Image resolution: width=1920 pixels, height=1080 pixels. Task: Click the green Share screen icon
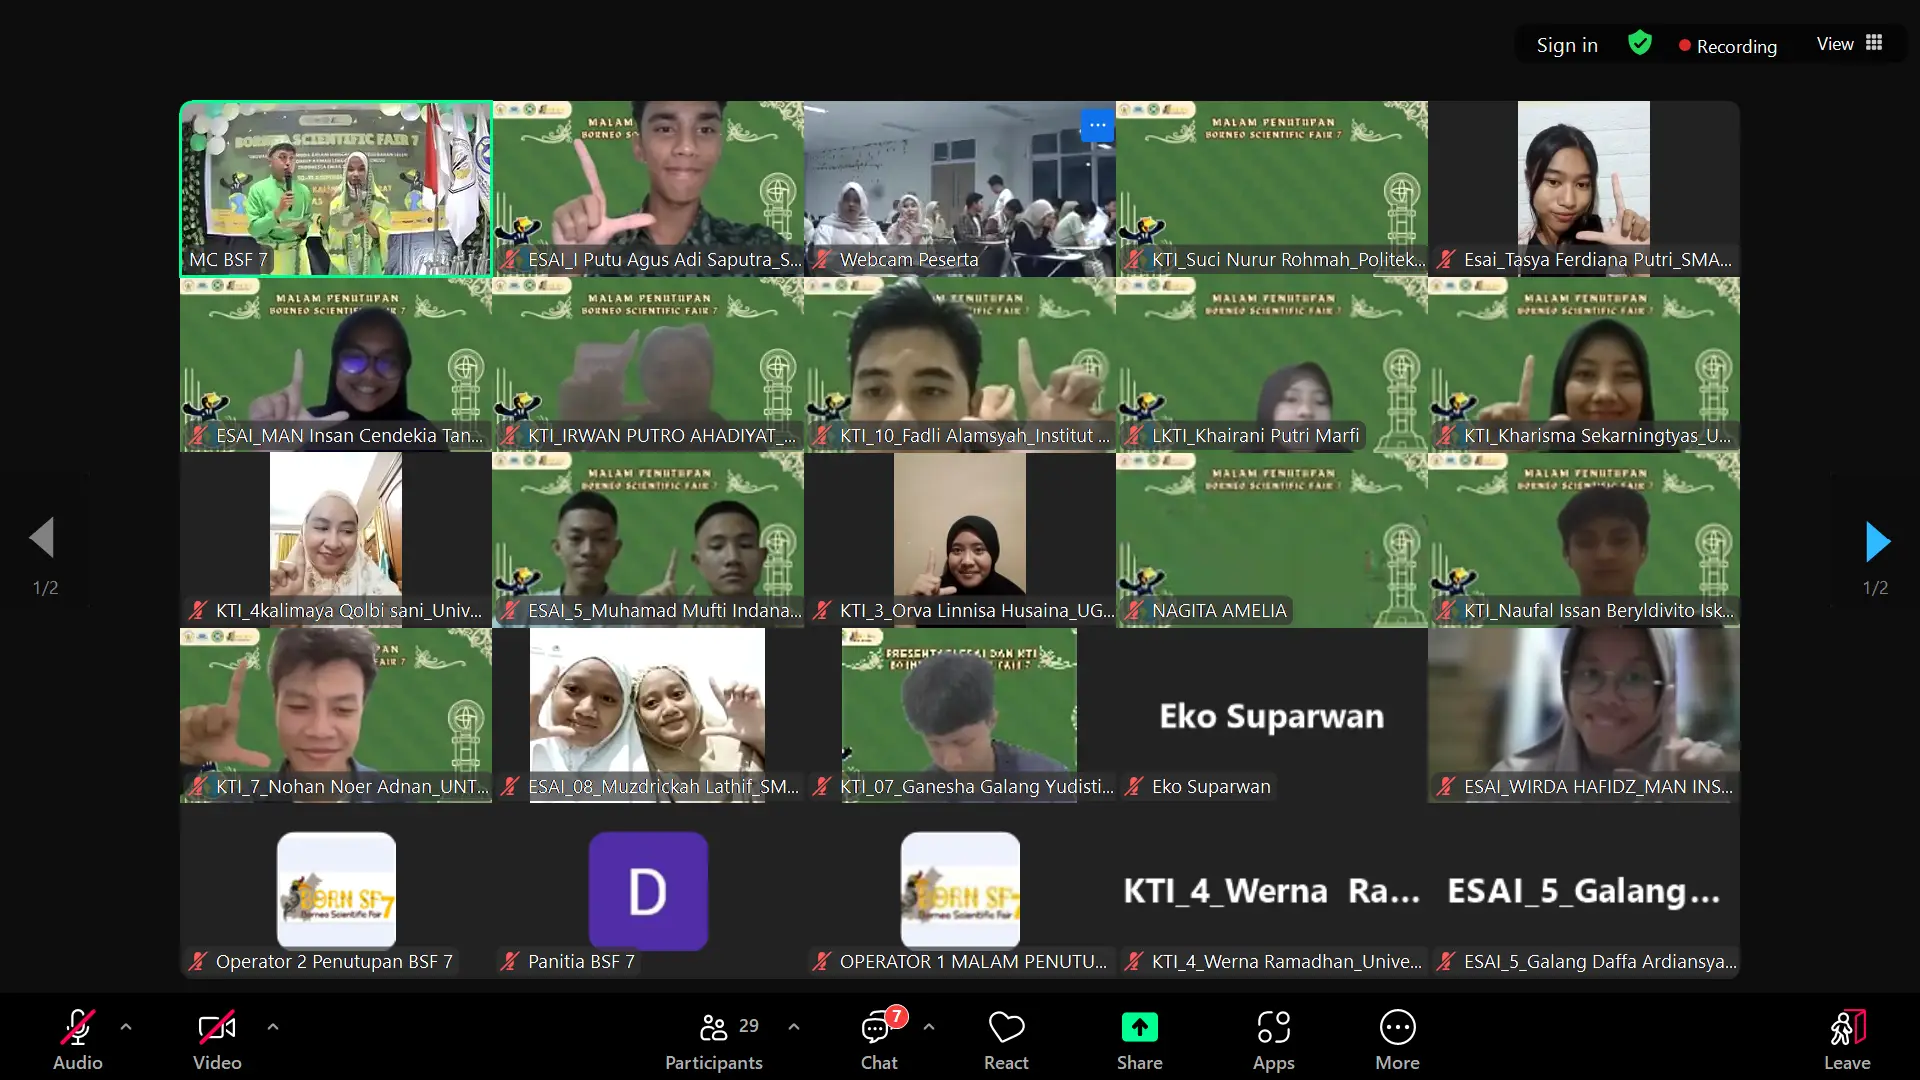coord(1139,1028)
